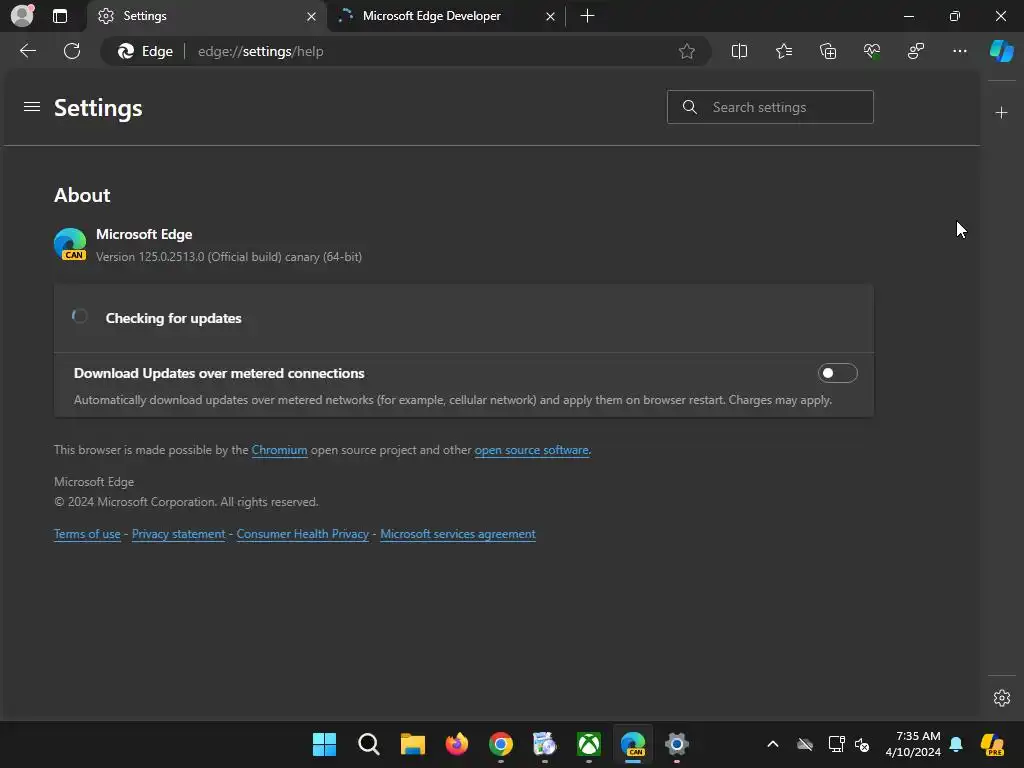This screenshot has width=1024, height=768.
Task: Close the Microsoft Edge Developer tab
Action: [x=551, y=16]
